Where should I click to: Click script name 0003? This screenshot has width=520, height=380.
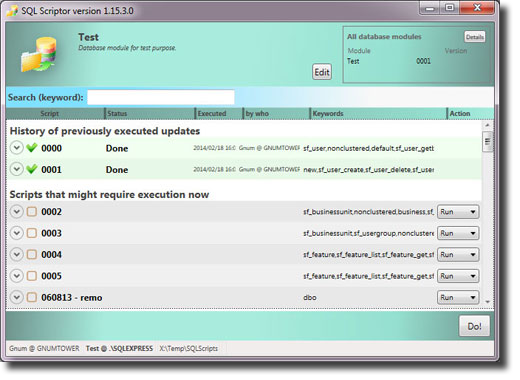[51, 233]
